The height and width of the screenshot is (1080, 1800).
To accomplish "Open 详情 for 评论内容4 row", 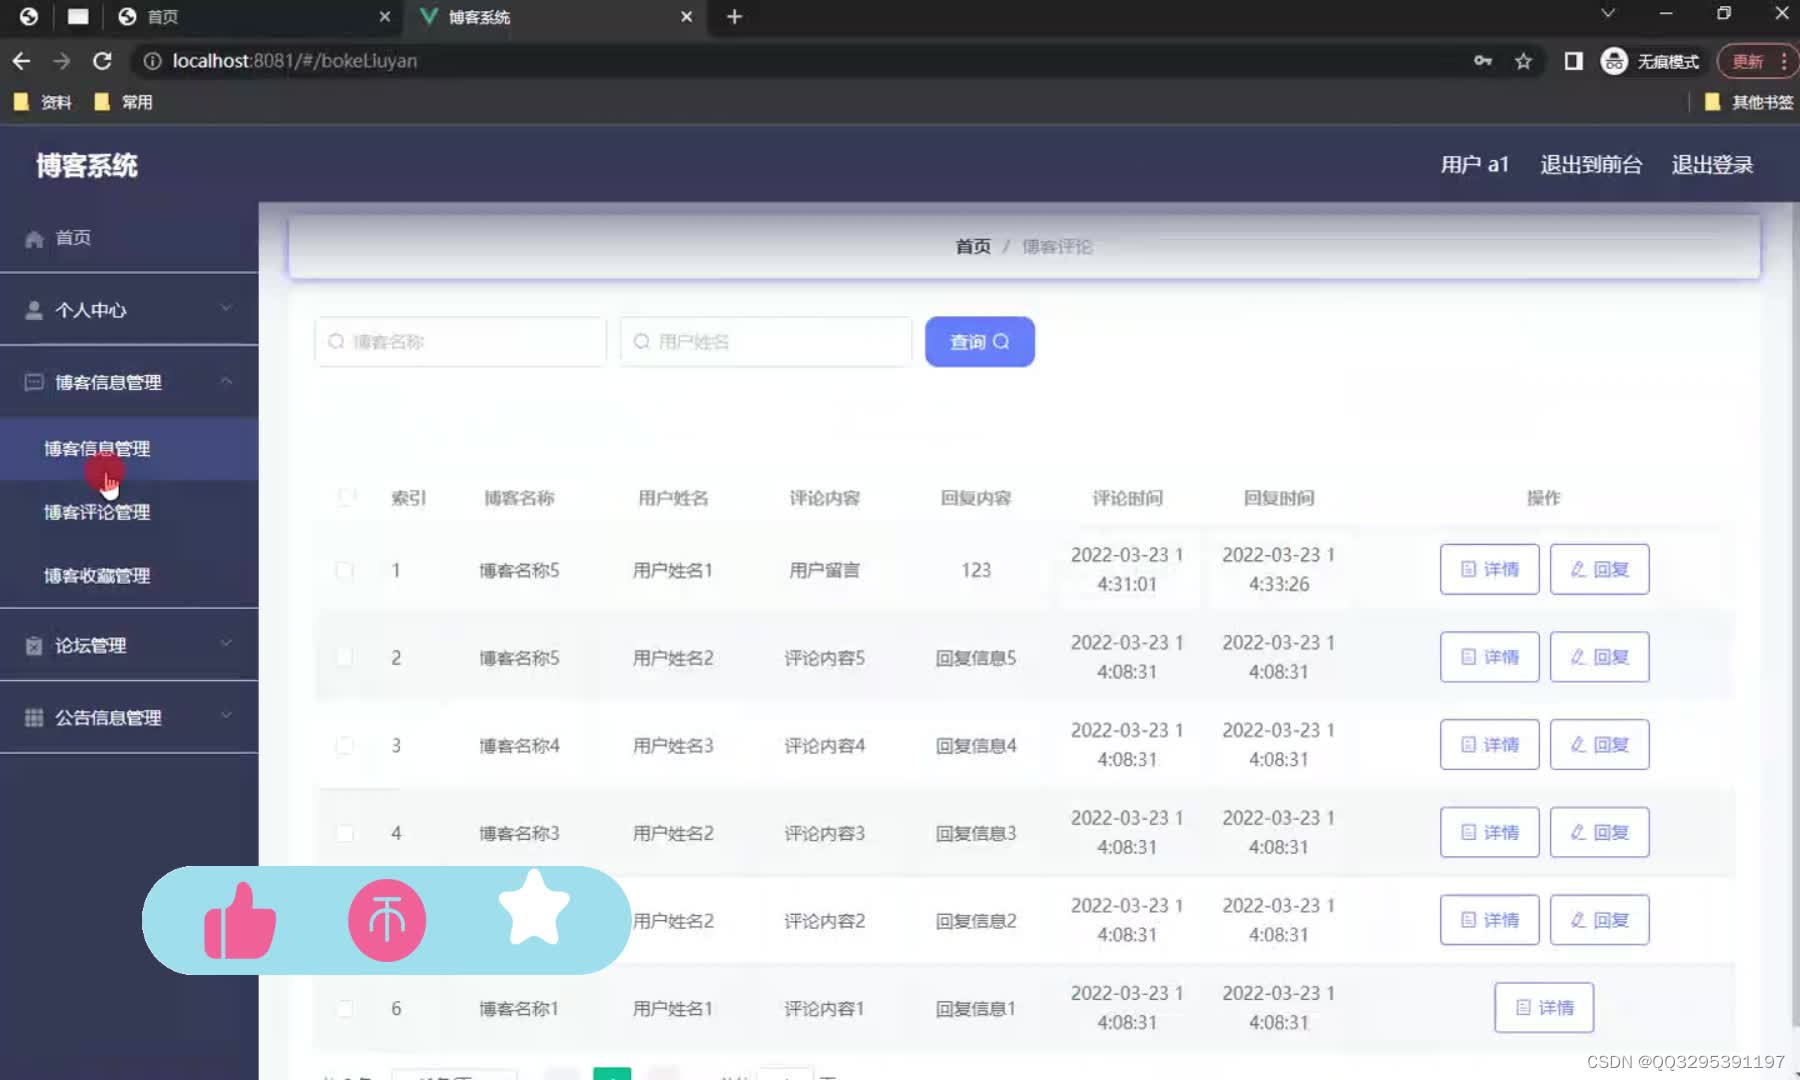I will point(1490,745).
